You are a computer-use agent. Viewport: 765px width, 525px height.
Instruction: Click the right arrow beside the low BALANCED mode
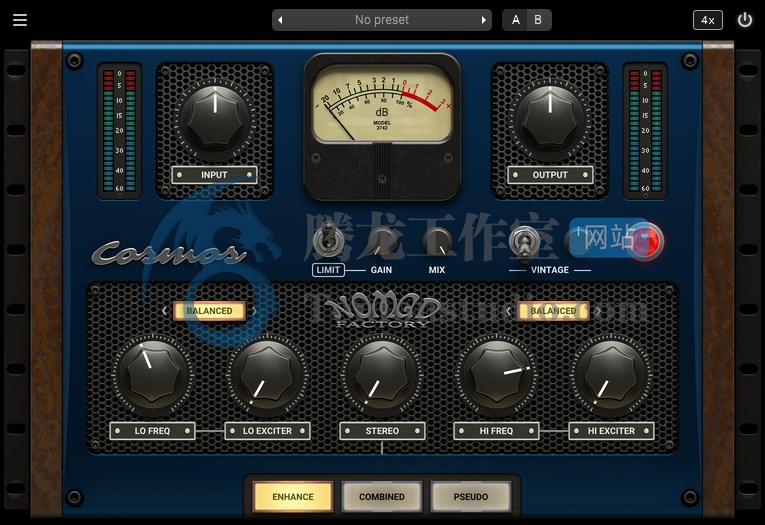254,311
